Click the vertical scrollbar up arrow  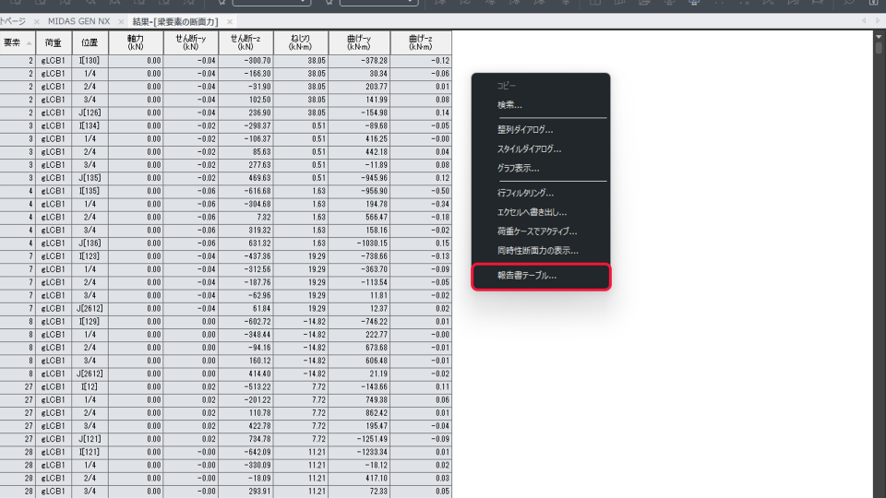(x=879, y=37)
